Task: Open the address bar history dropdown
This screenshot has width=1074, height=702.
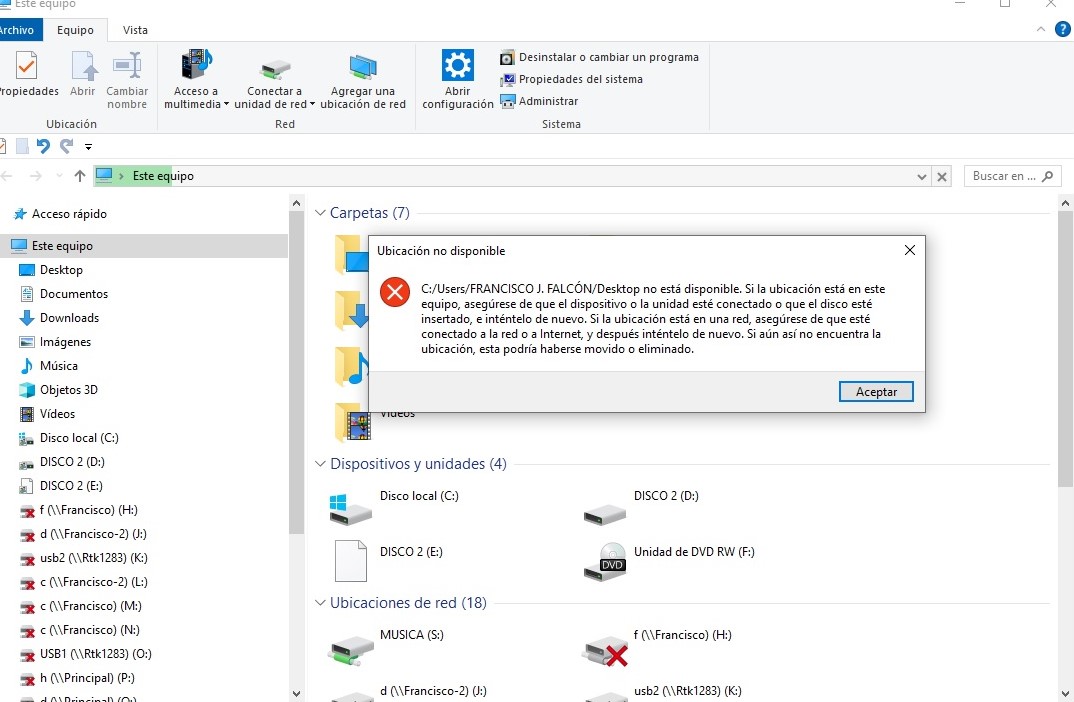Action: (x=921, y=177)
